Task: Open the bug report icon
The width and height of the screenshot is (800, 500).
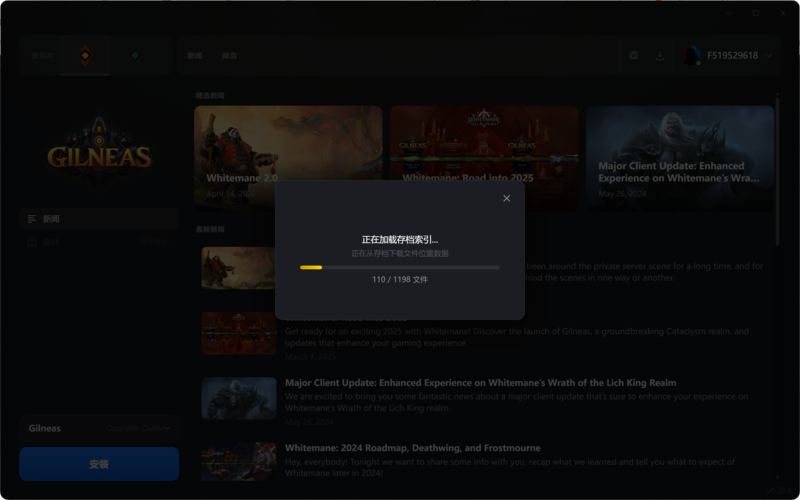Action: (634, 55)
